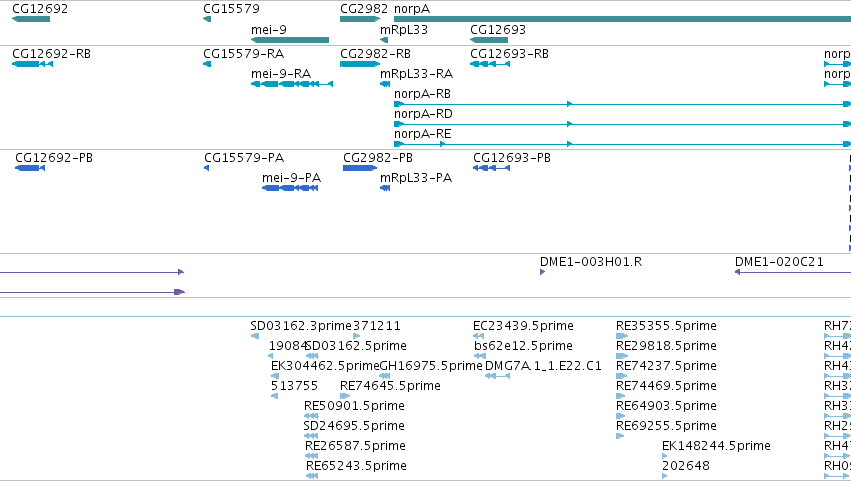
Task: Click the RE74469.5prime EST label
Action: click(666, 386)
